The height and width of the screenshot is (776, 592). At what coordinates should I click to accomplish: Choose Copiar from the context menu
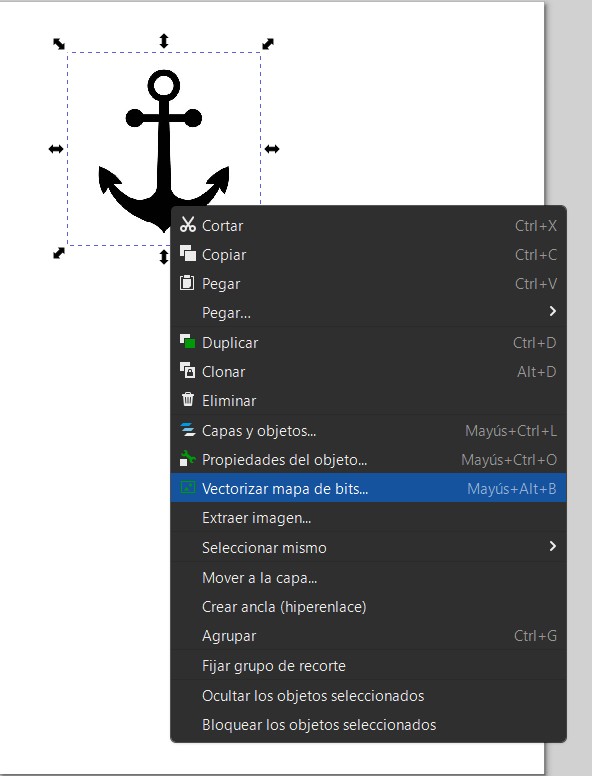click(x=368, y=254)
